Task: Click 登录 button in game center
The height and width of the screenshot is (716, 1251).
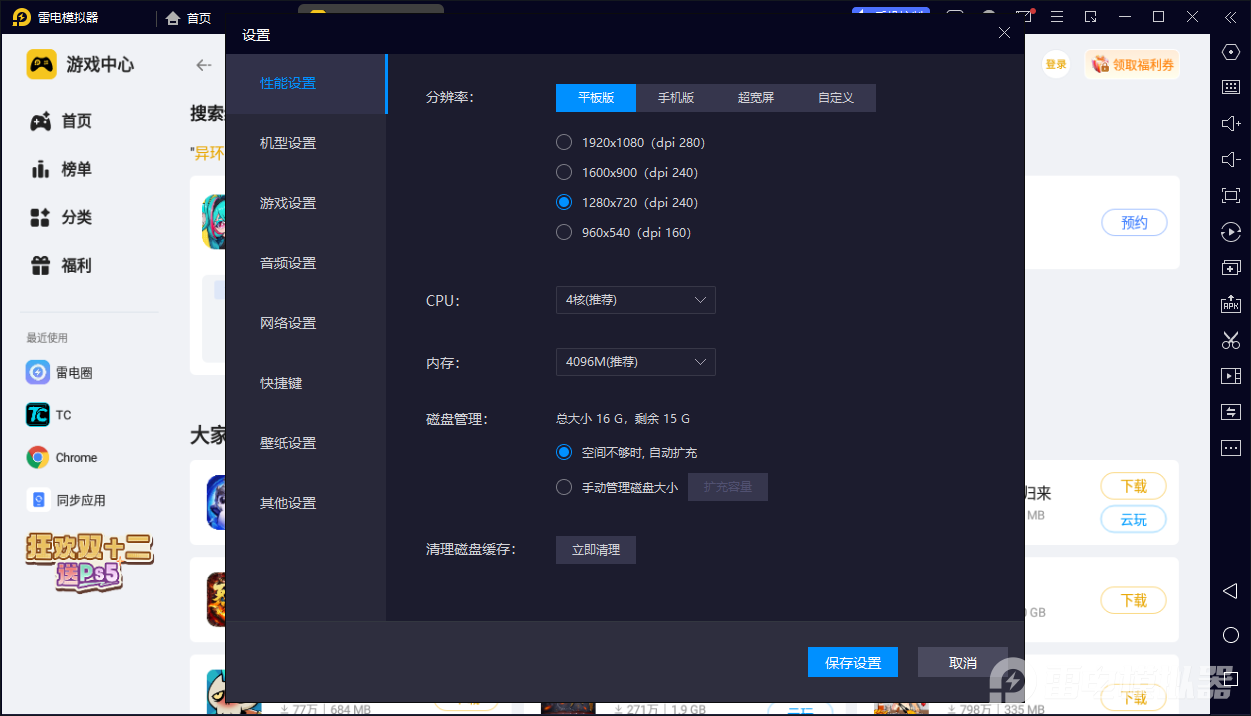Action: tap(1056, 65)
